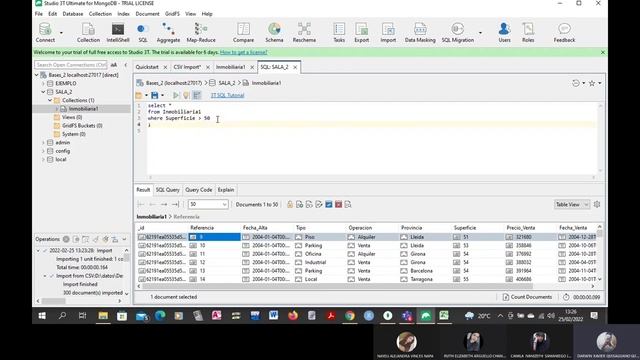
Task: Open the 3T SQL Tutorial link
Action: coord(227,96)
